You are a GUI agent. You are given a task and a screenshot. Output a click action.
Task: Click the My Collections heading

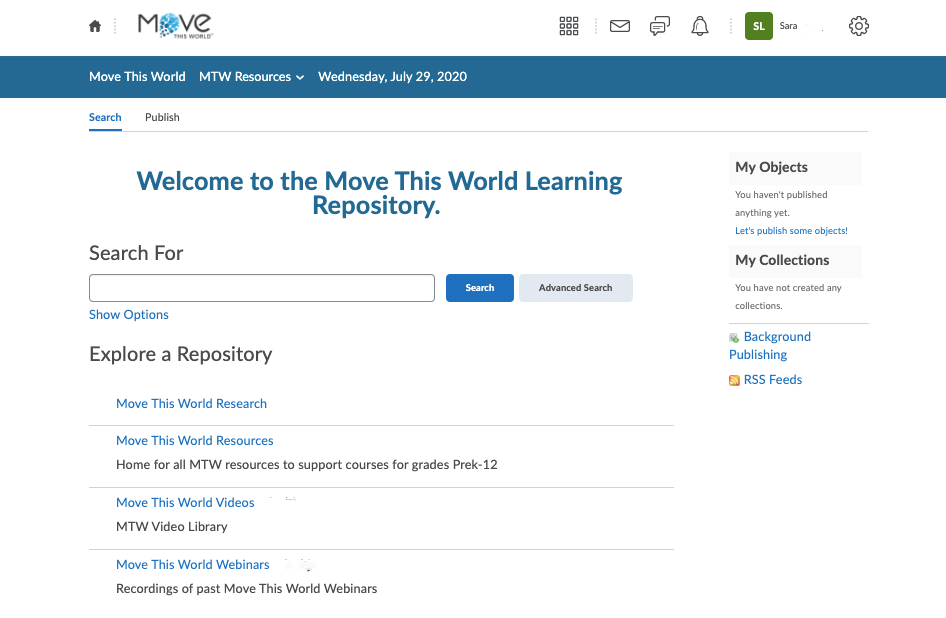point(782,260)
